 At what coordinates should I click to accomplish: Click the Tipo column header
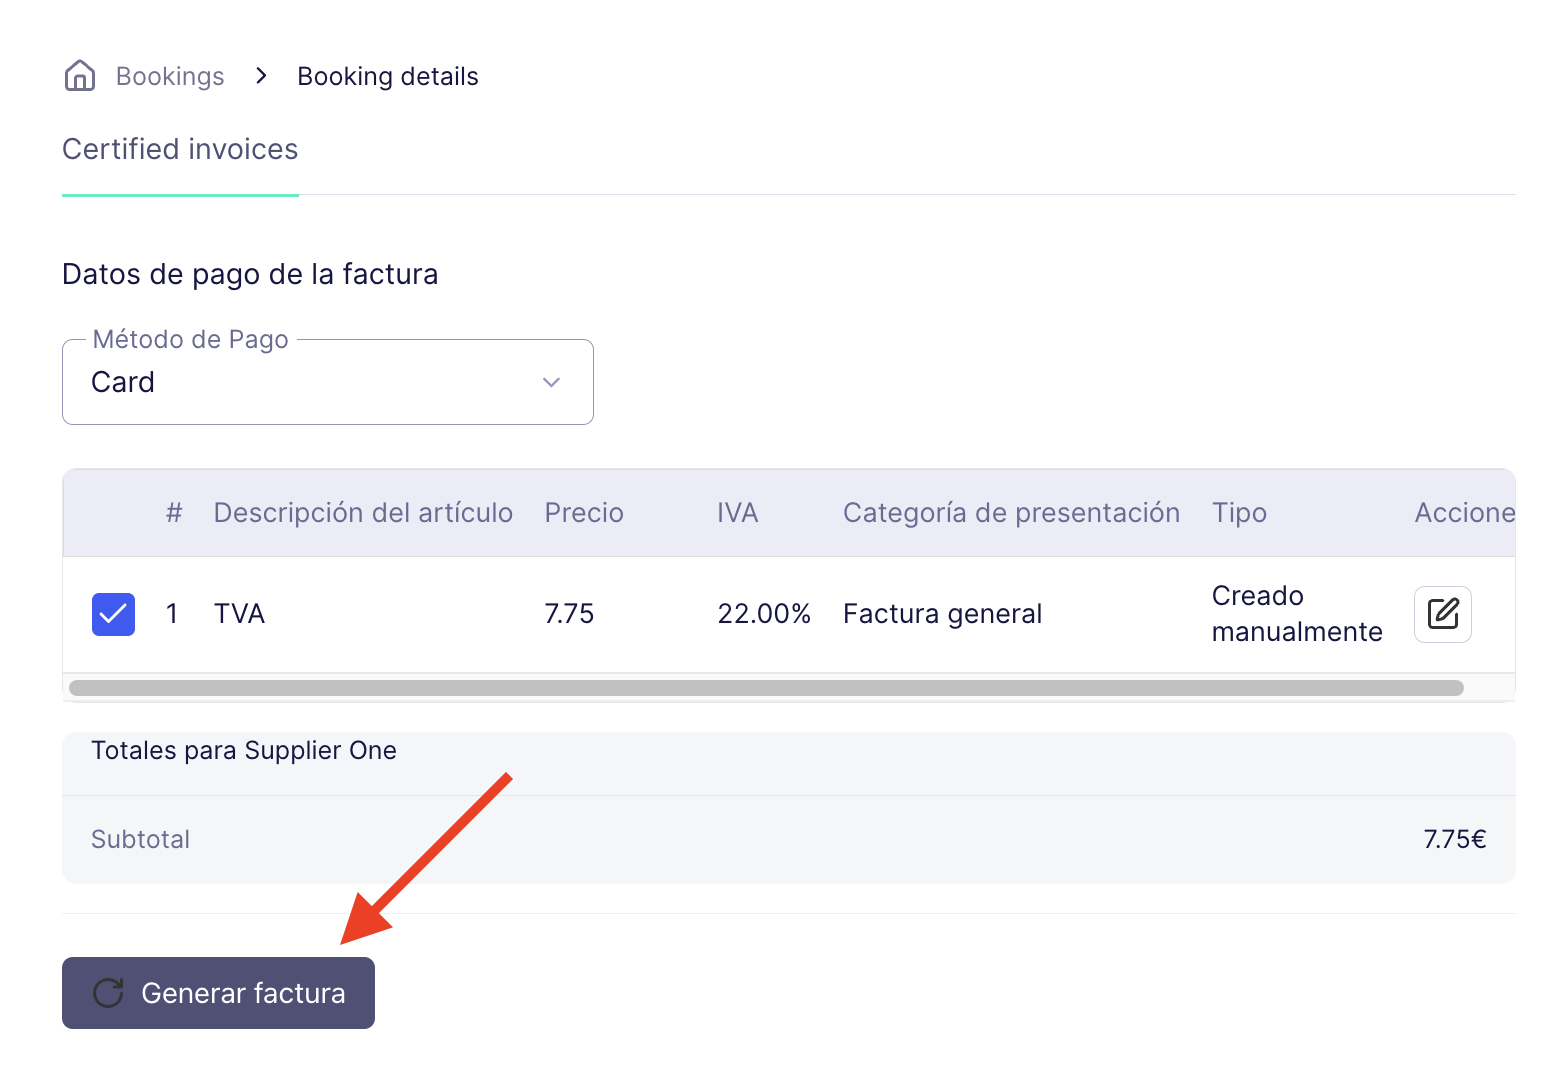pos(1239,513)
